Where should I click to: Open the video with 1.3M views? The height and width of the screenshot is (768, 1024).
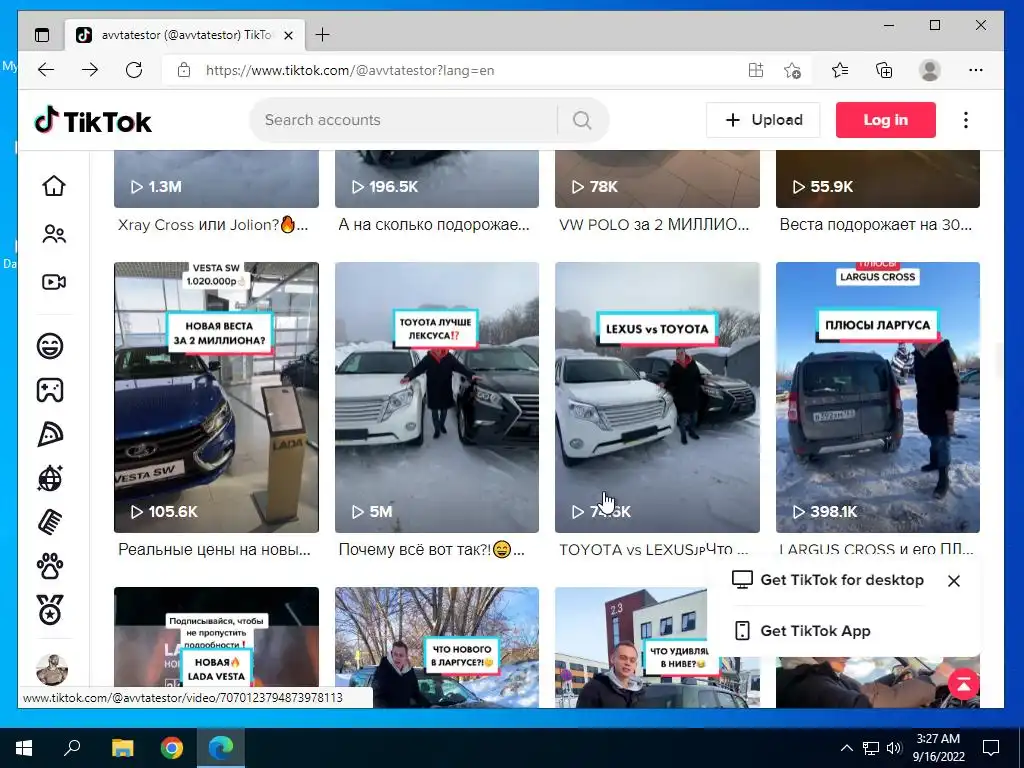(216, 179)
